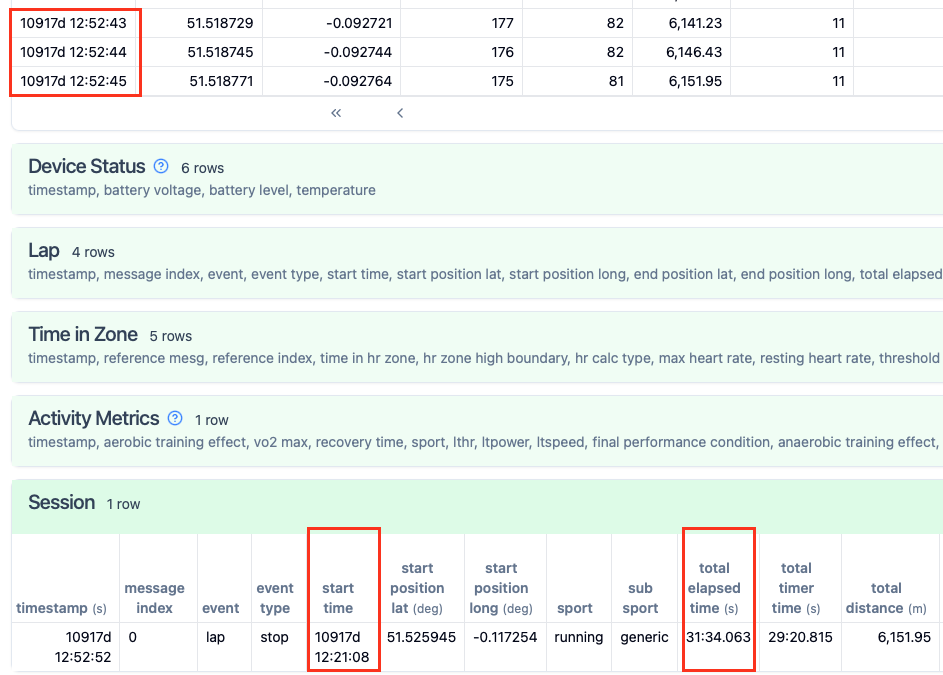Click the total distance column header
Screen dimensions: 943x675
pyautogui.click(x=886, y=598)
